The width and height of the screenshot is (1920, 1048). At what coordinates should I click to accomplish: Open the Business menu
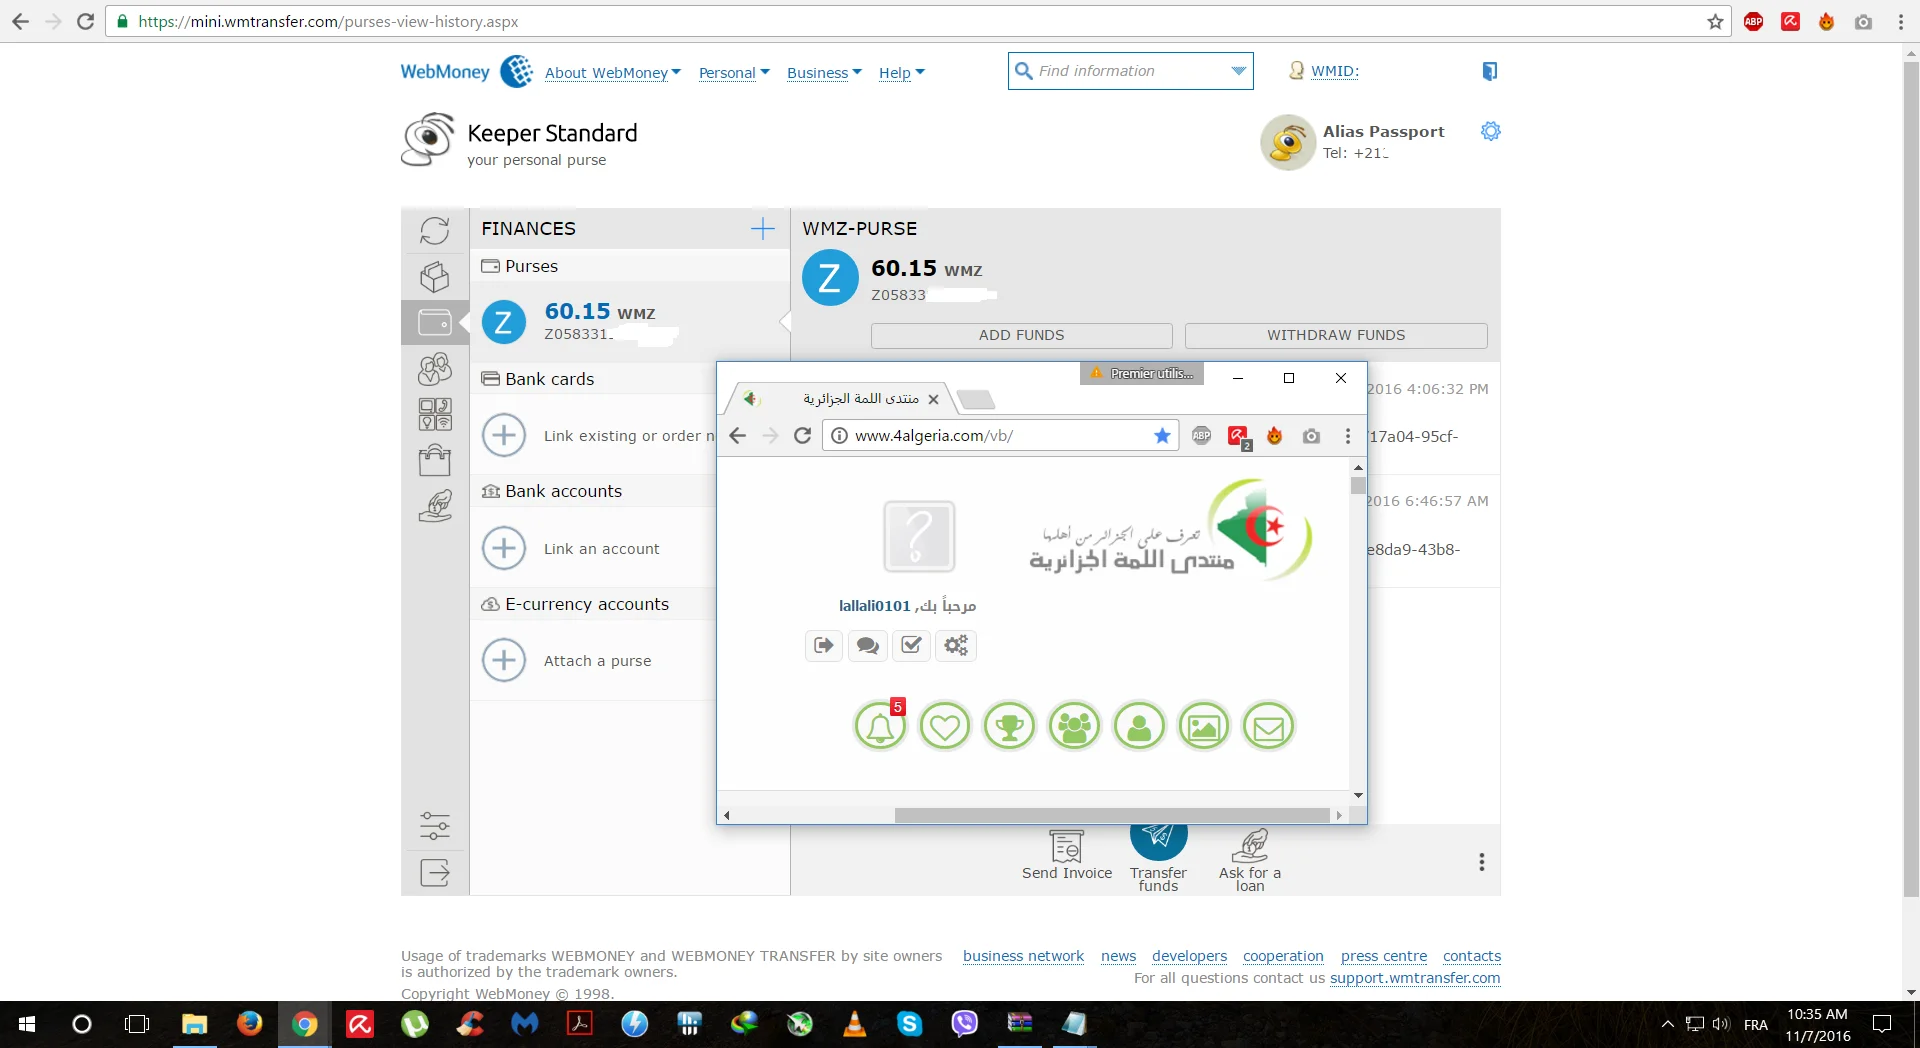click(x=823, y=73)
